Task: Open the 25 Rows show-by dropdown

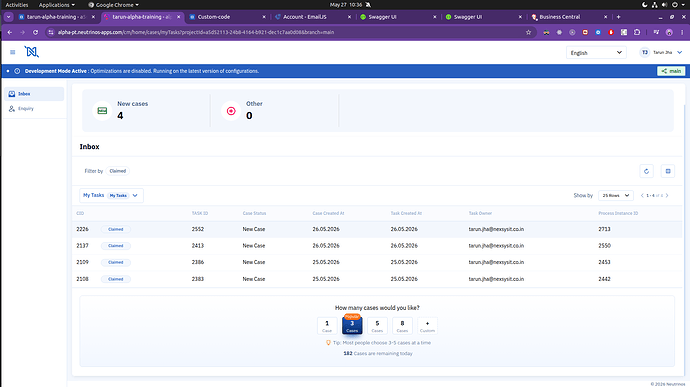Action: click(616, 195)
